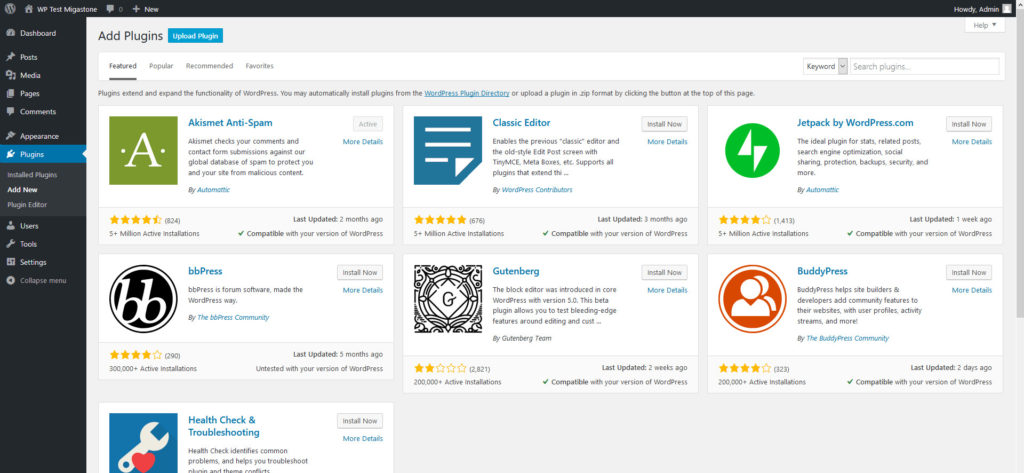Open The BuddyPress Community author link

[x=848, y=338]
